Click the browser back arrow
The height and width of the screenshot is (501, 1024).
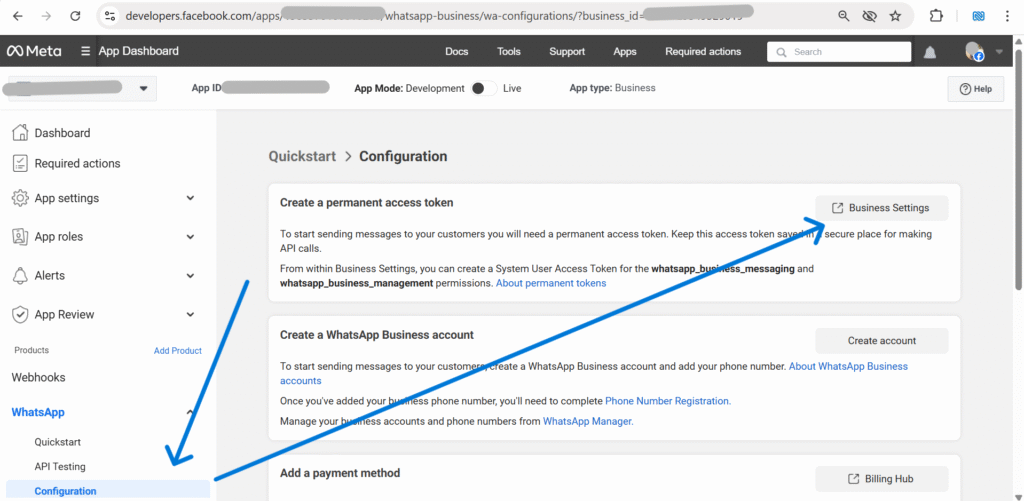(19, 16)
